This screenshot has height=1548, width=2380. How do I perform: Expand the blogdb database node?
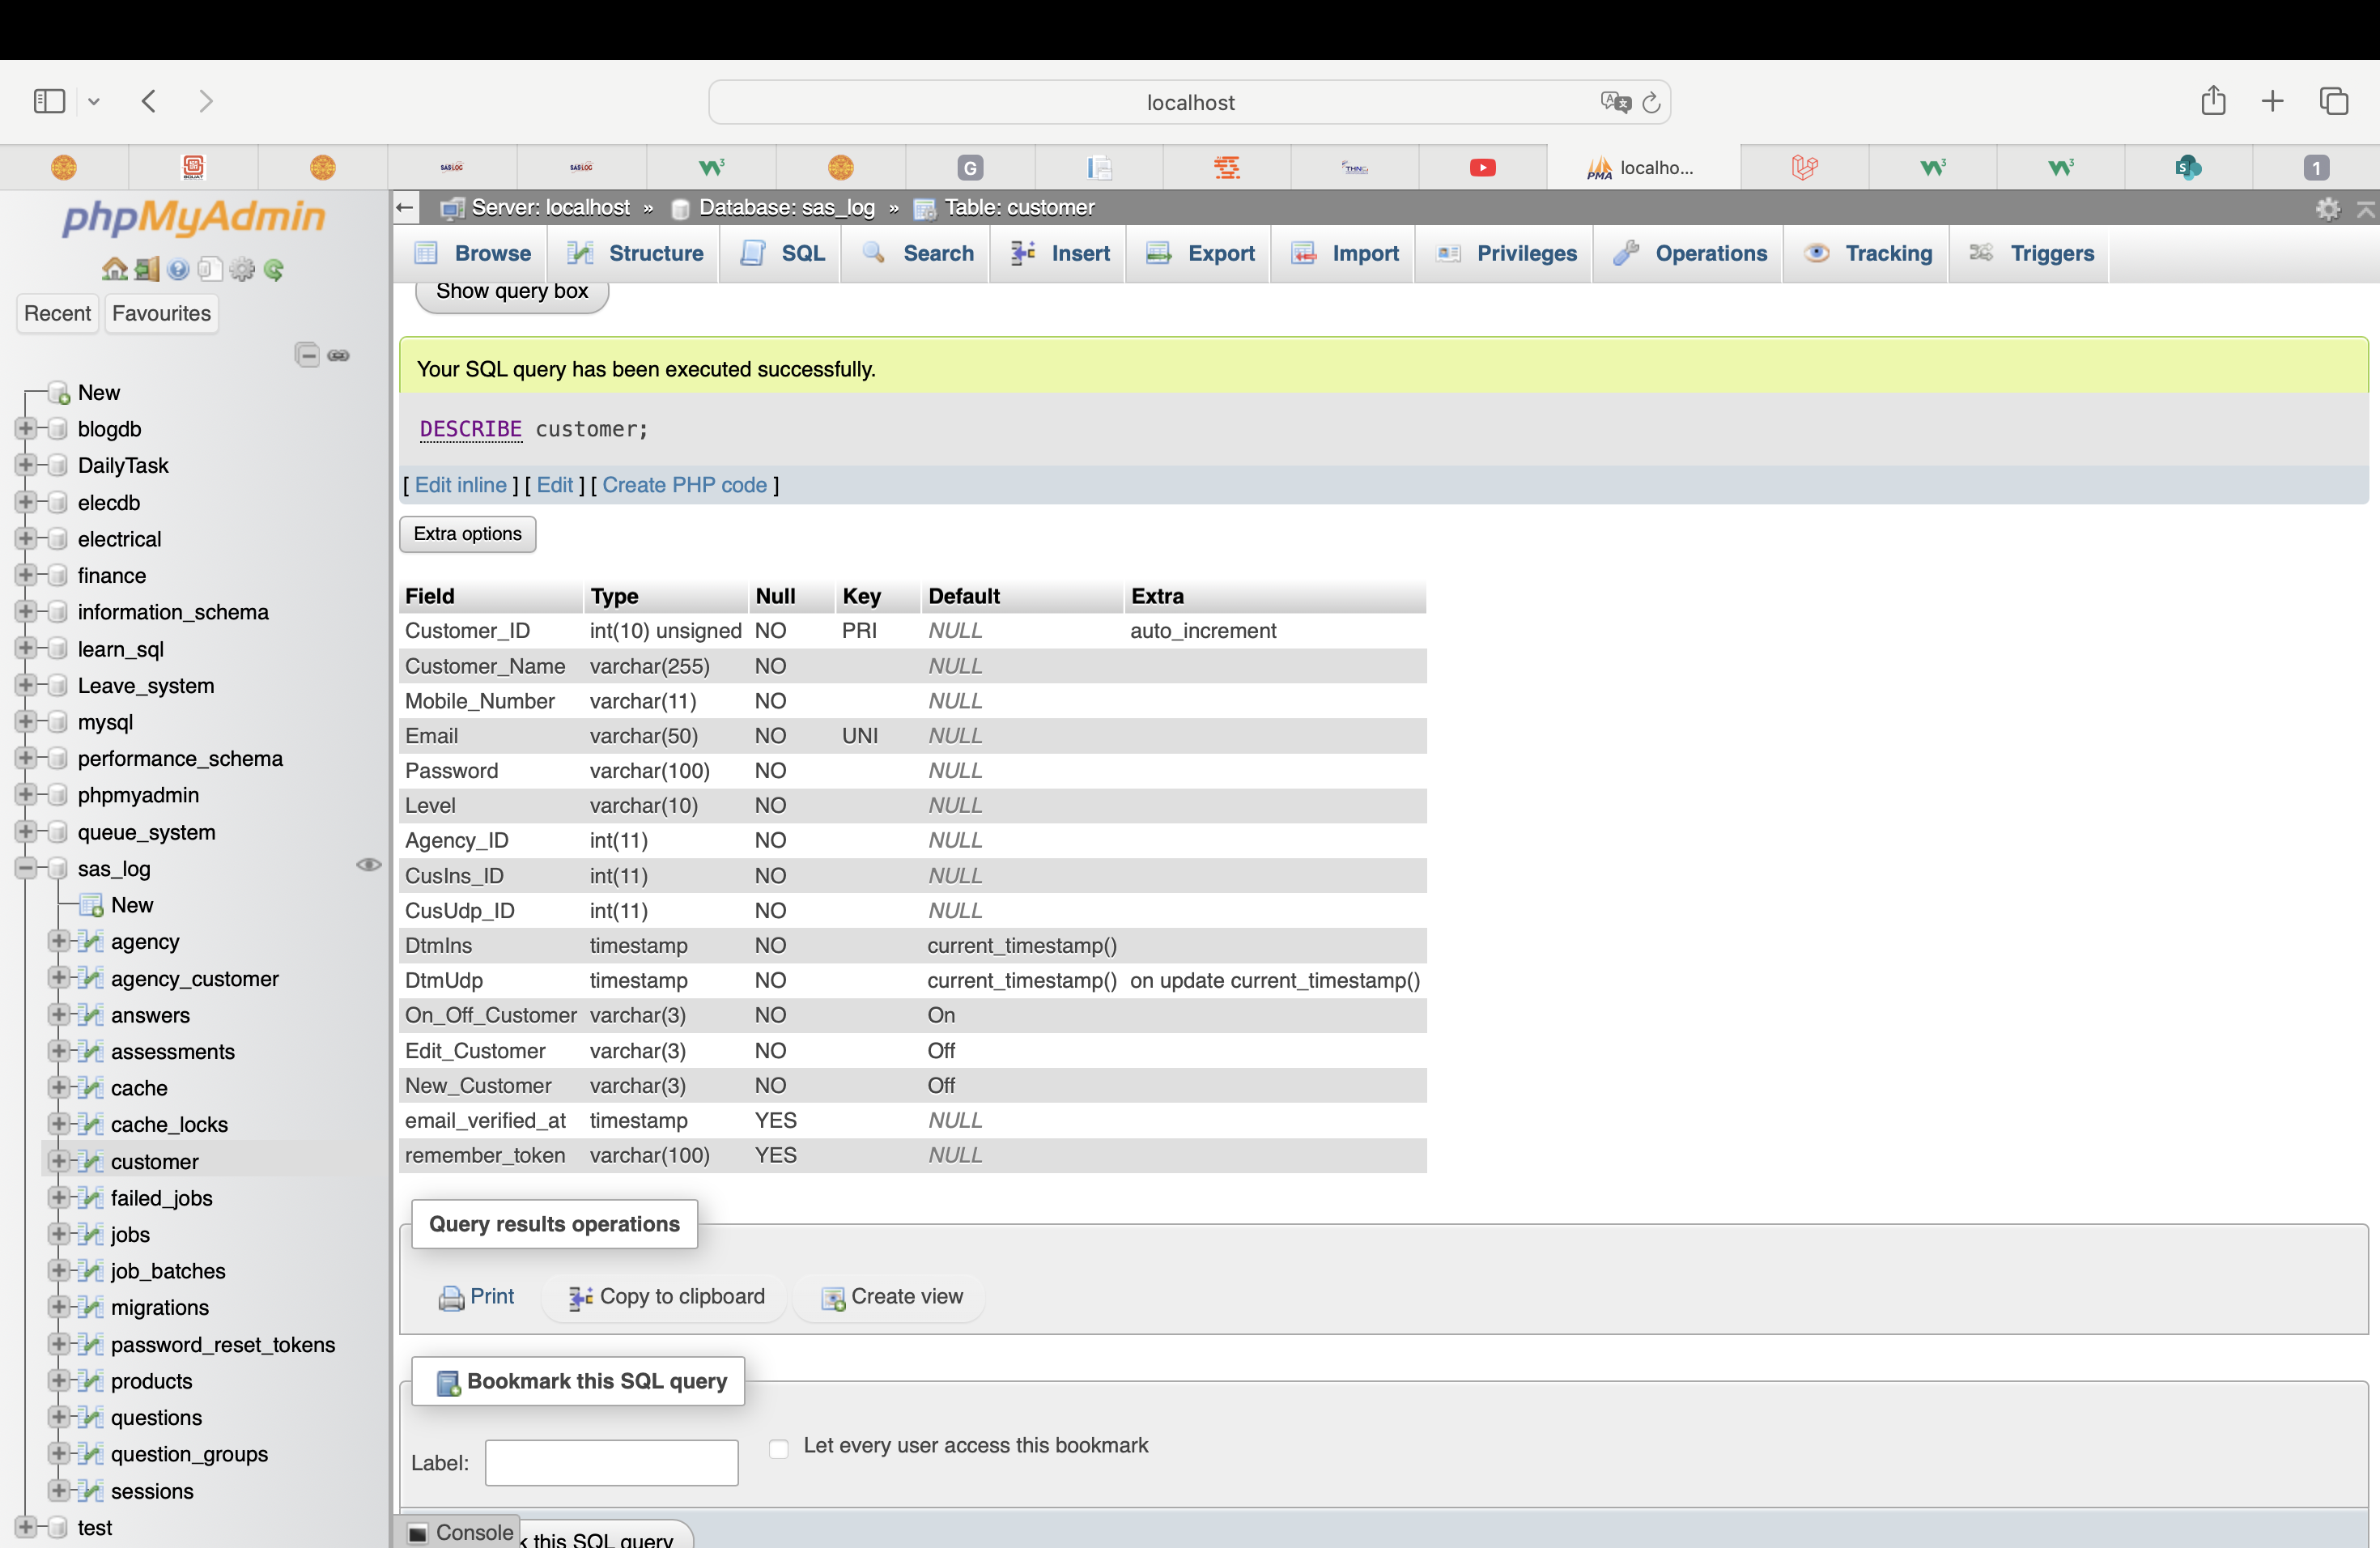tap(26, 429)
